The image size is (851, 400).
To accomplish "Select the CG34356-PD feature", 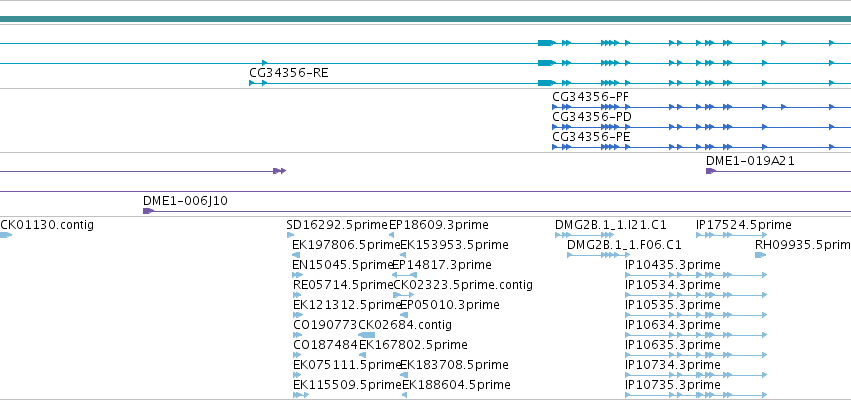I will coord(701,127).
